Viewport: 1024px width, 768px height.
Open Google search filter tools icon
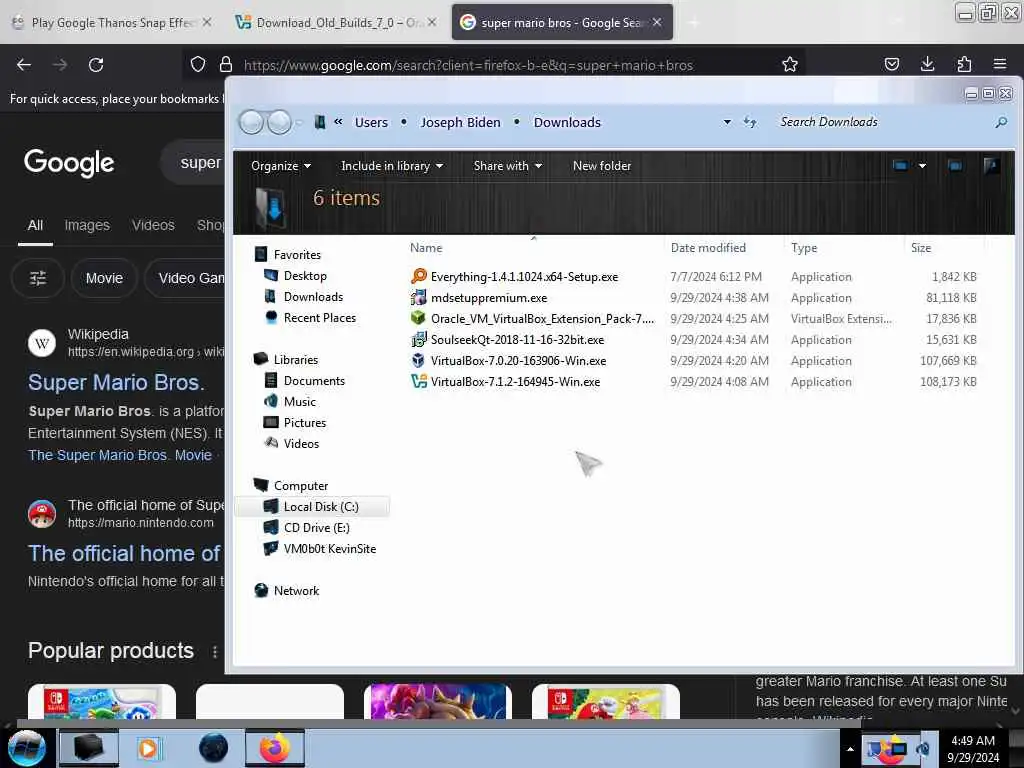pos(38,278)
